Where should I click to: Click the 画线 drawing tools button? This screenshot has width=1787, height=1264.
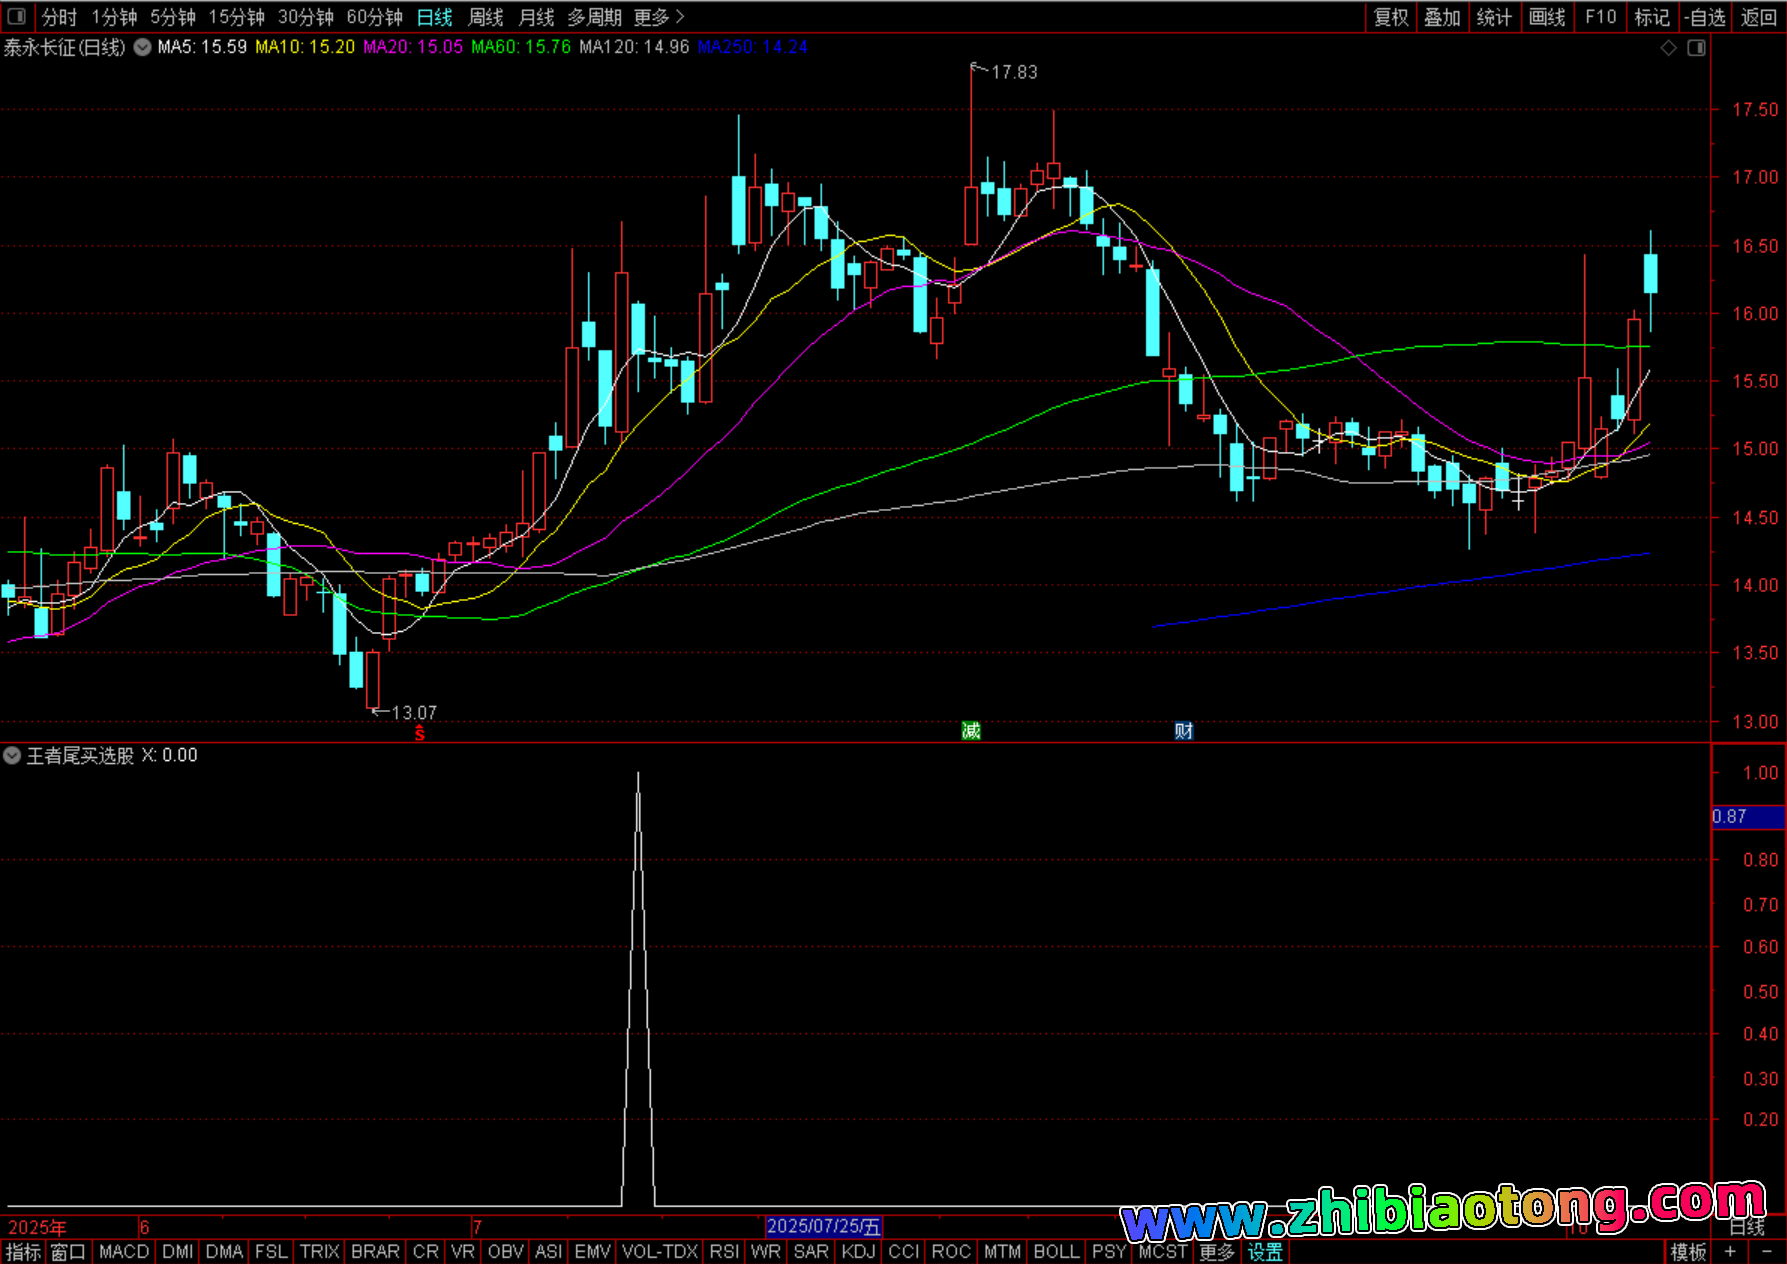click(1546, 17)
